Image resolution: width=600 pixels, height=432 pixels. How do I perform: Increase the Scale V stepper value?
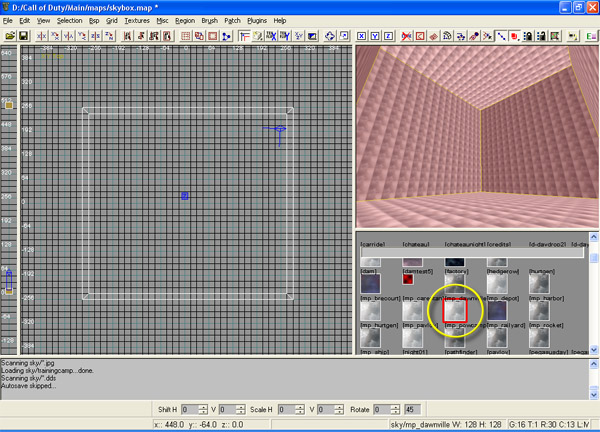tap(339, 407)
